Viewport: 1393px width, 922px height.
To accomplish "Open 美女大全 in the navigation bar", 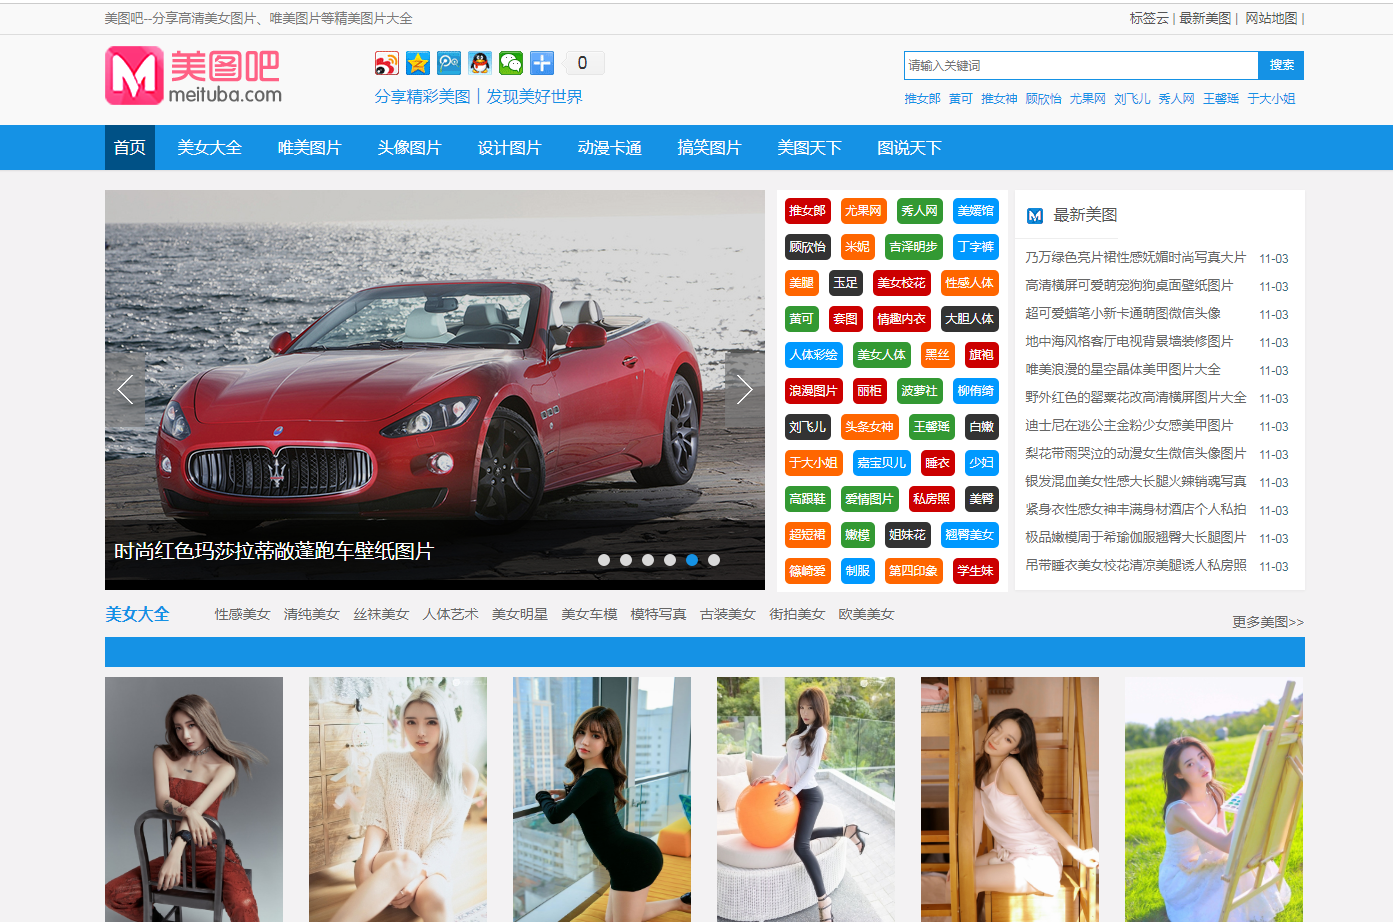I will [209, 148].
